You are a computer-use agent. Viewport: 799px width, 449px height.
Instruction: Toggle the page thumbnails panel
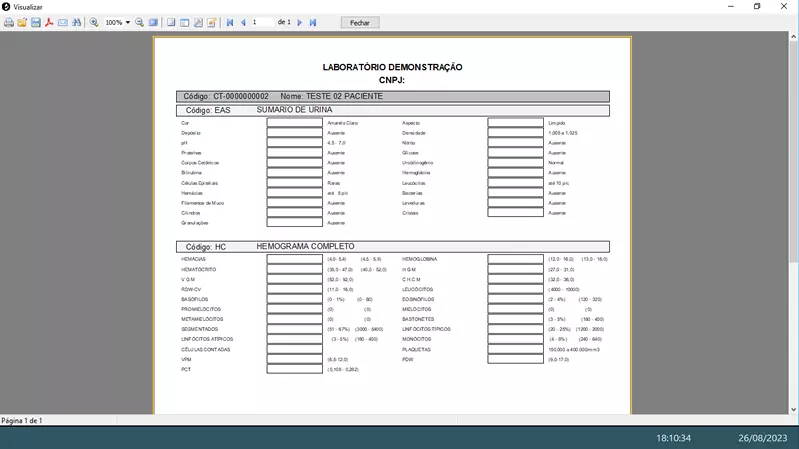tap(184, 22)
